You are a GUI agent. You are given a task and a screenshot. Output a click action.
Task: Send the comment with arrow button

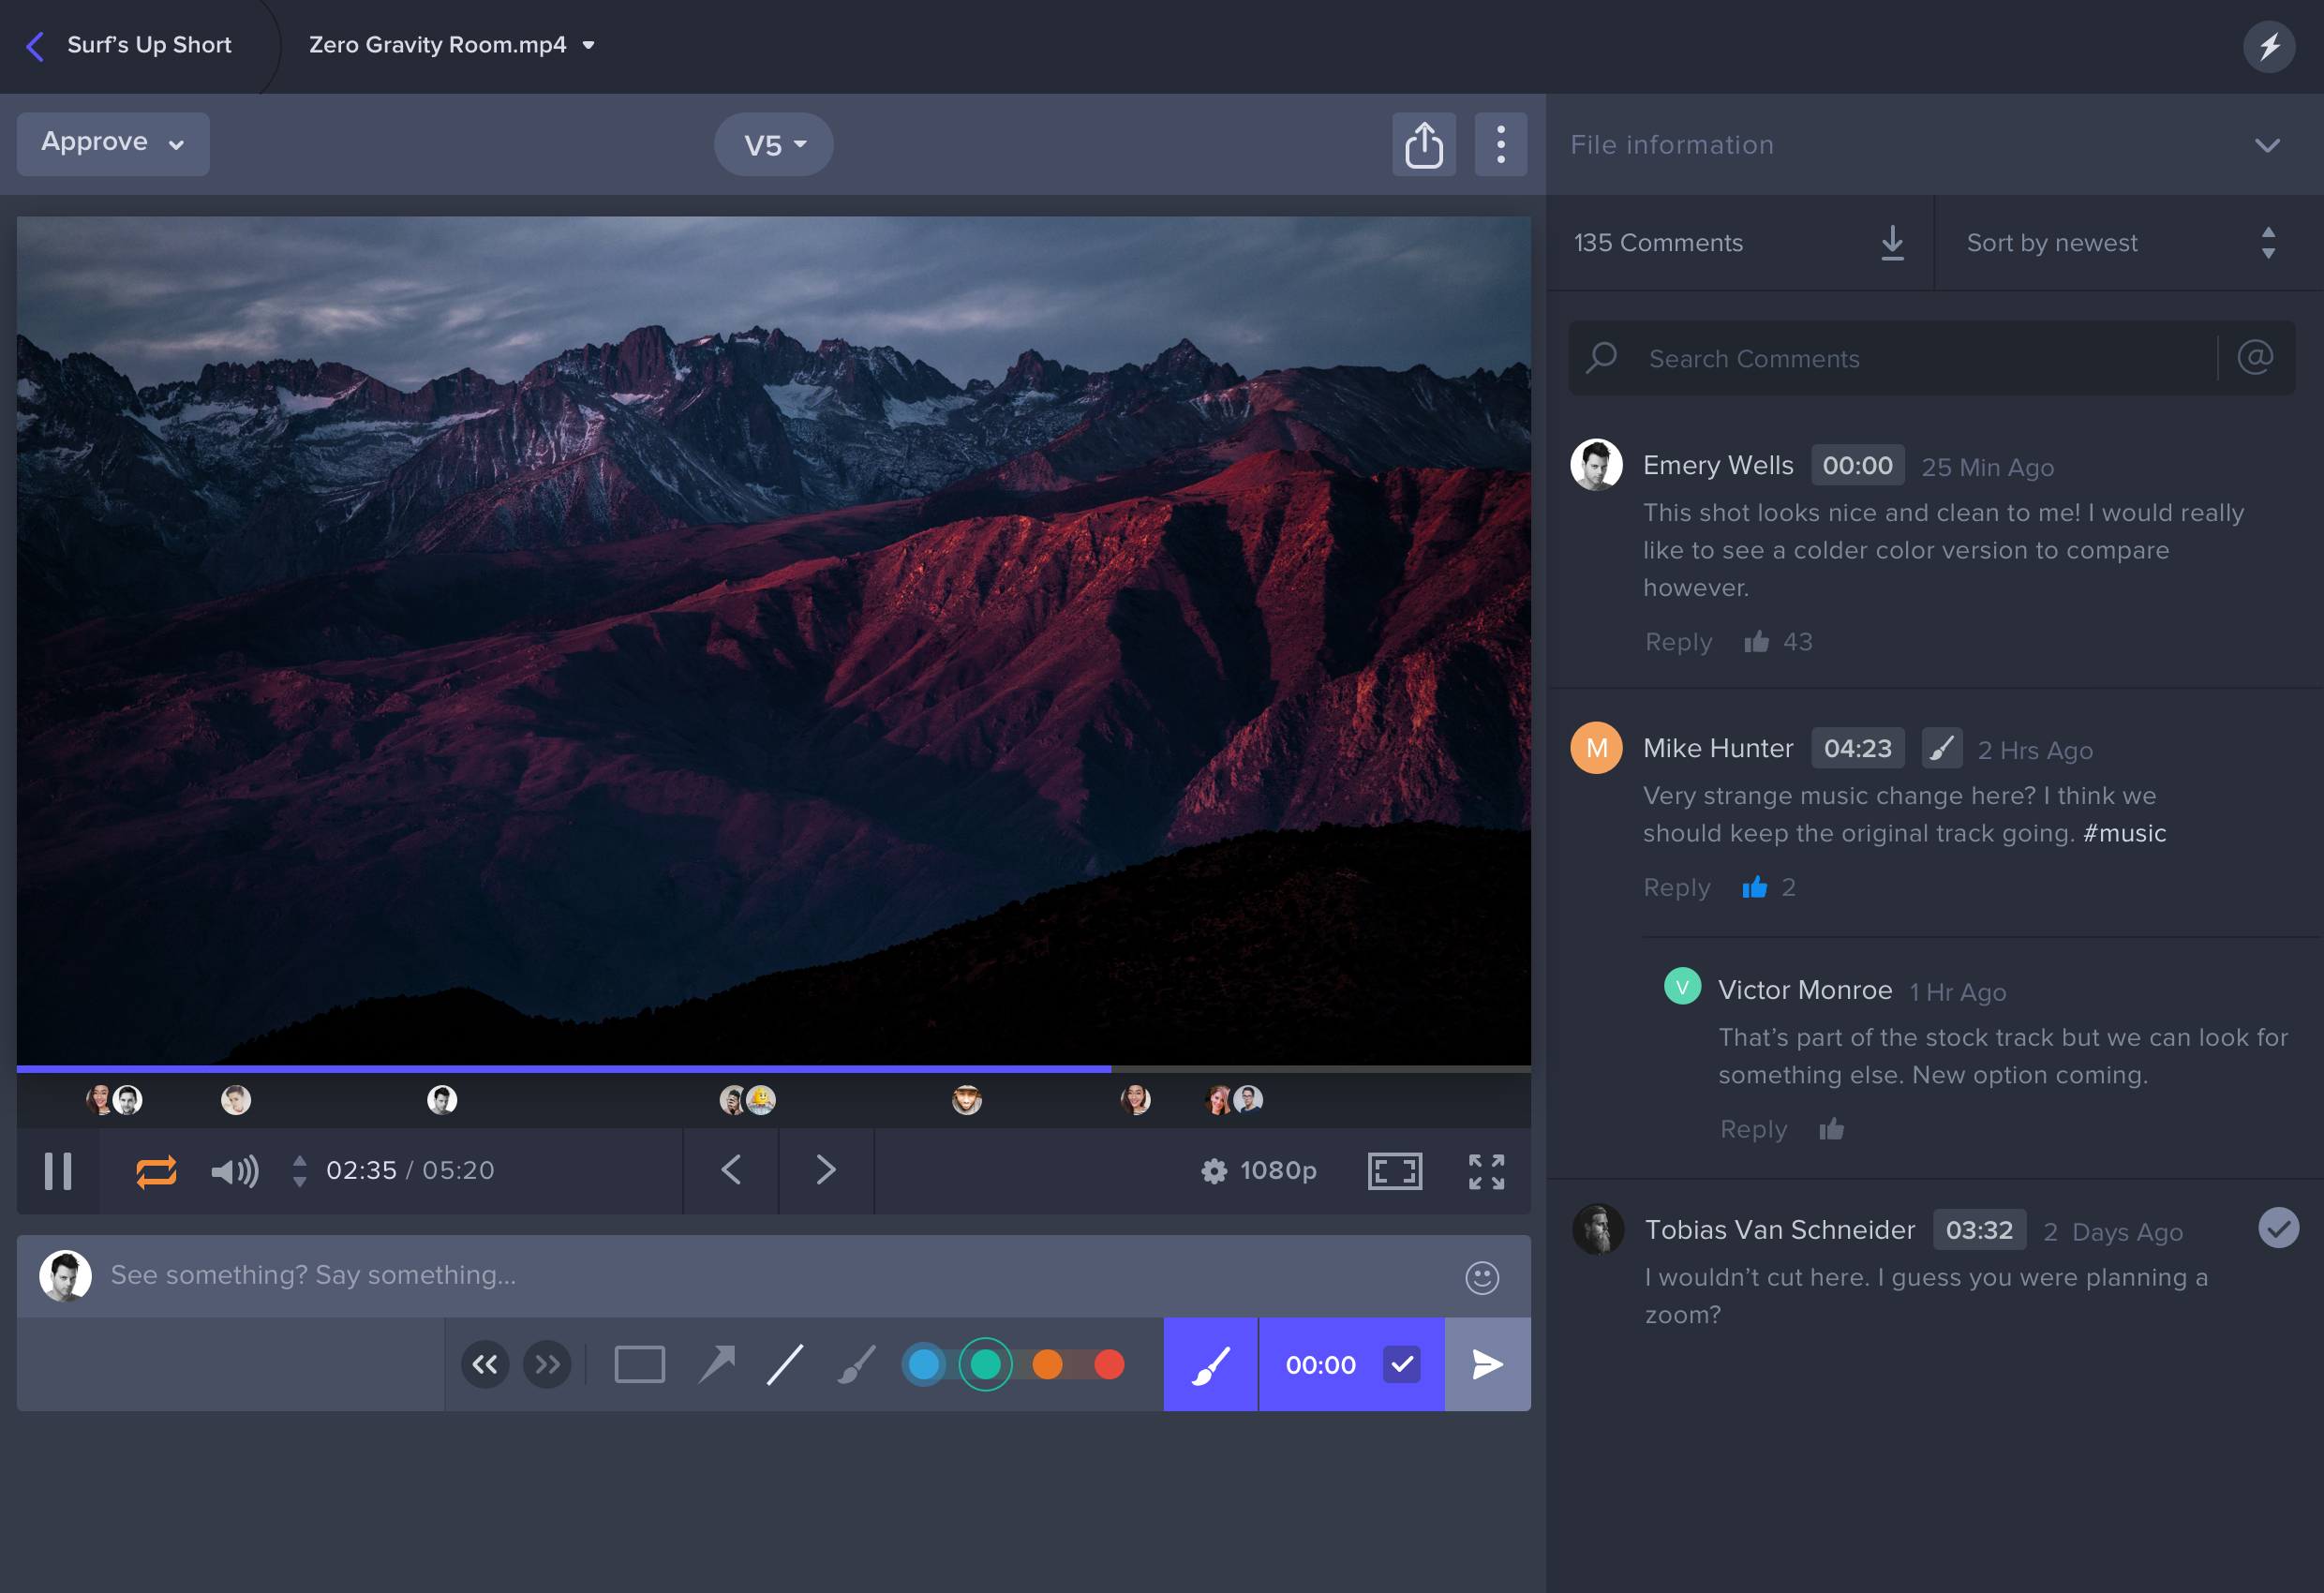(x=1487, y=1364)
